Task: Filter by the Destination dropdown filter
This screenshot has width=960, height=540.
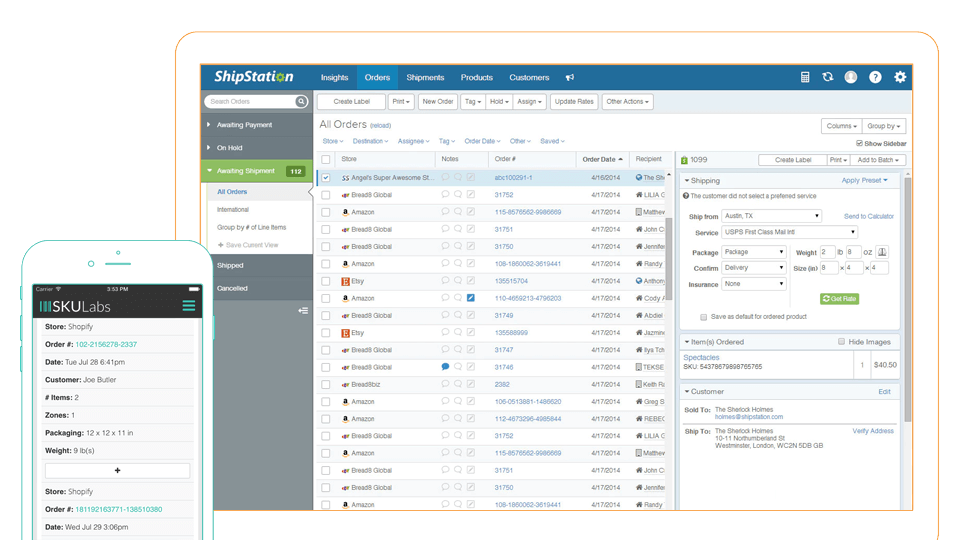Action: pyautogui.click(x=370, y=141)
